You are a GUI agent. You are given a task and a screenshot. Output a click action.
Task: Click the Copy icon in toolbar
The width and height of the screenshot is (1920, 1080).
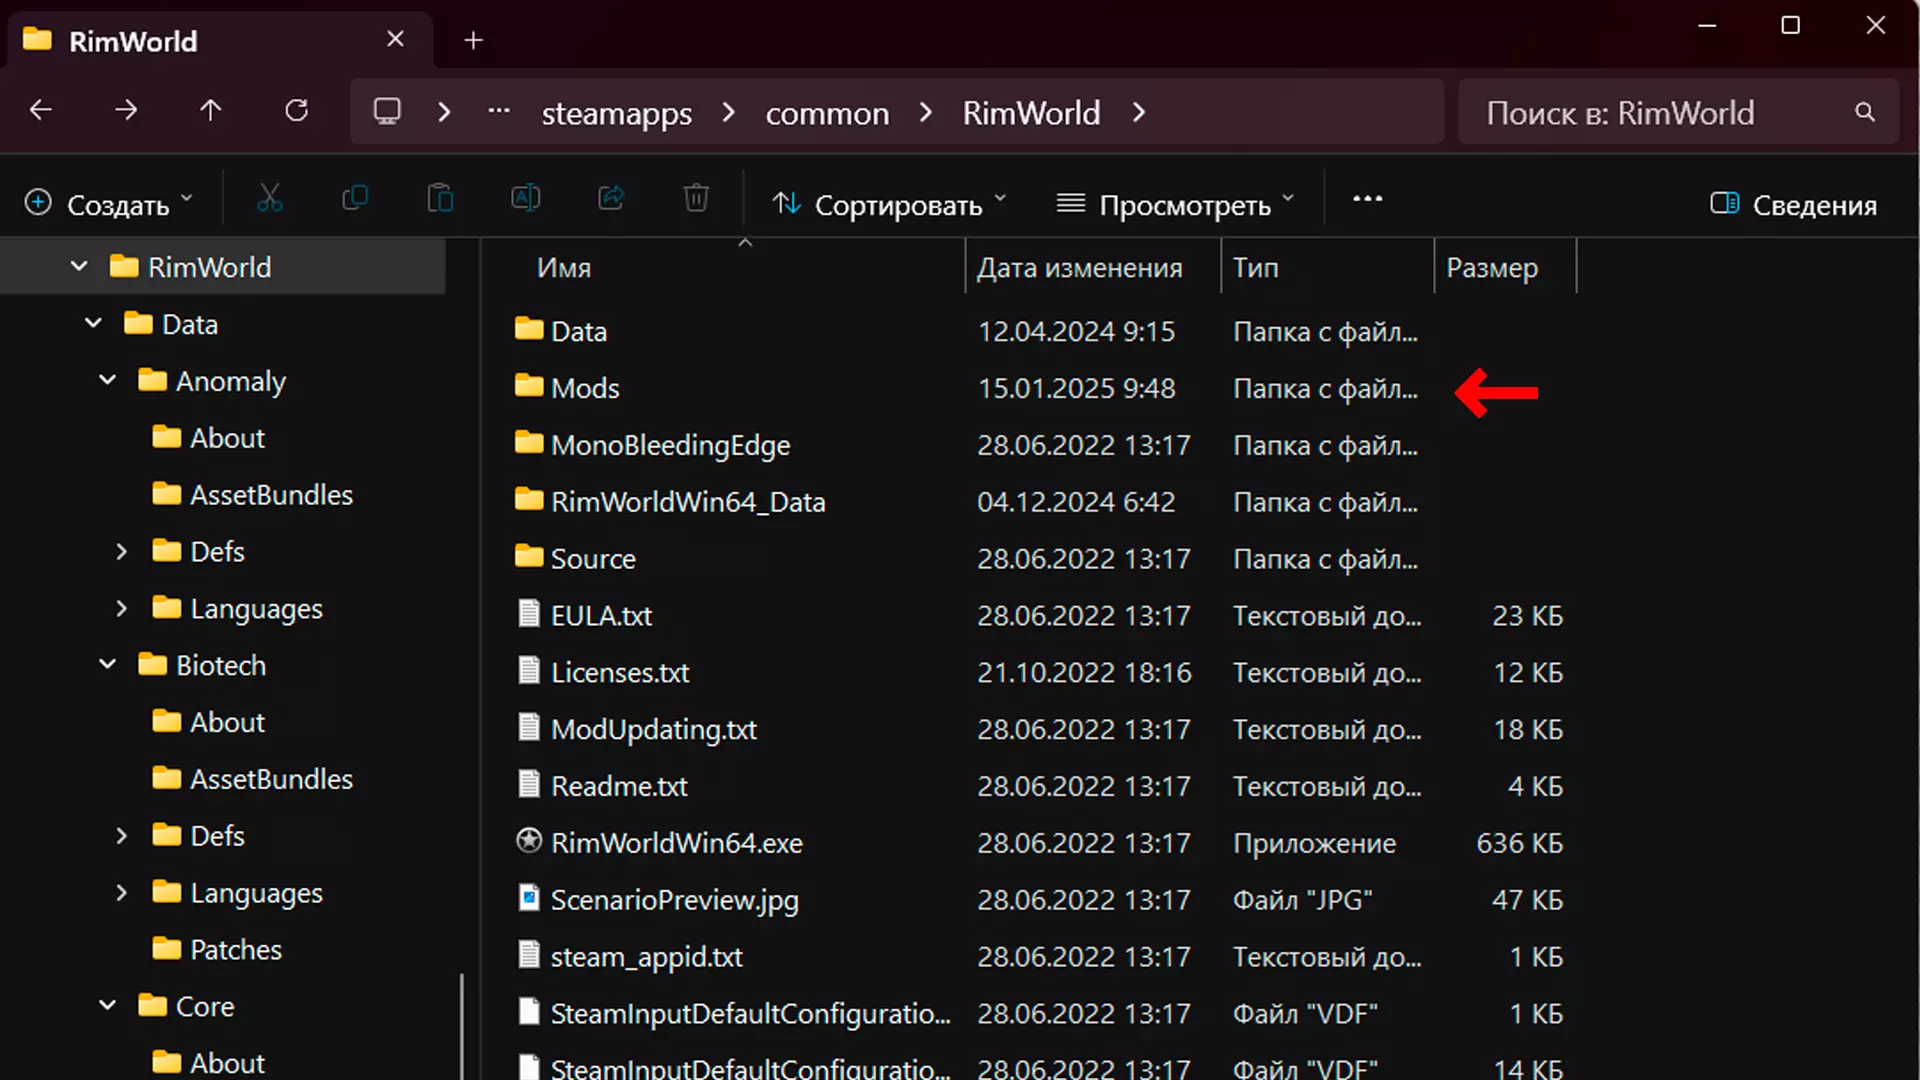[355, 199]
